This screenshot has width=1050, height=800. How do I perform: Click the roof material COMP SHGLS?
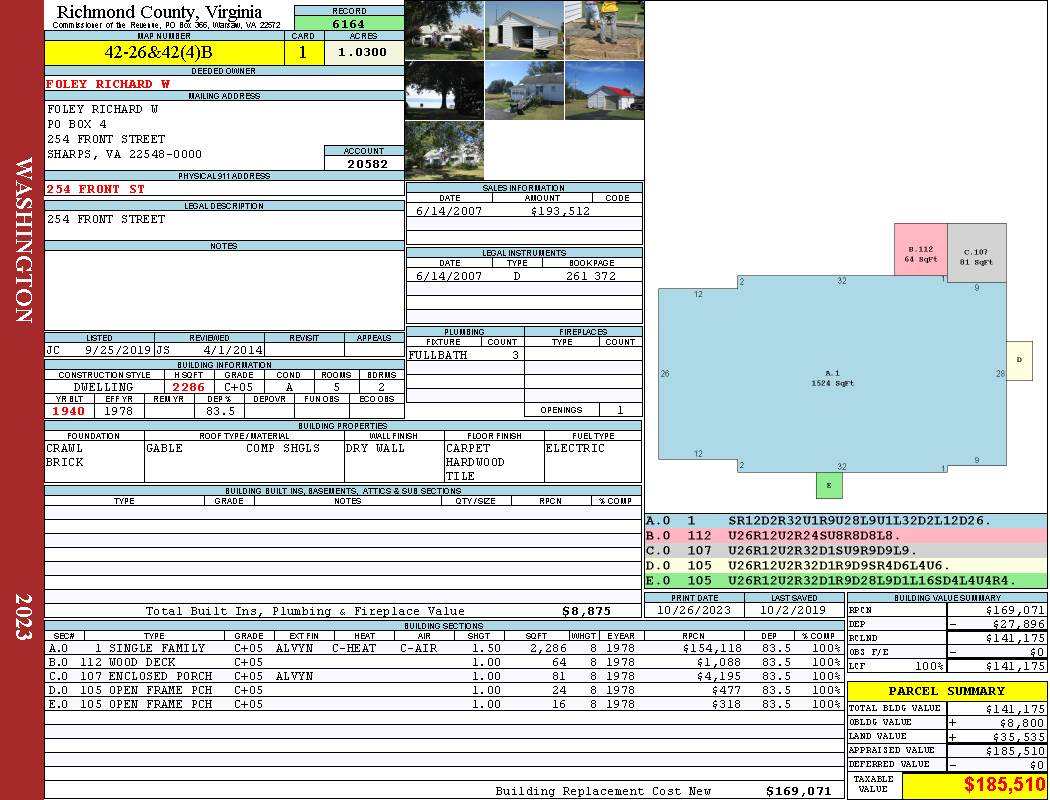pos(283,448)
